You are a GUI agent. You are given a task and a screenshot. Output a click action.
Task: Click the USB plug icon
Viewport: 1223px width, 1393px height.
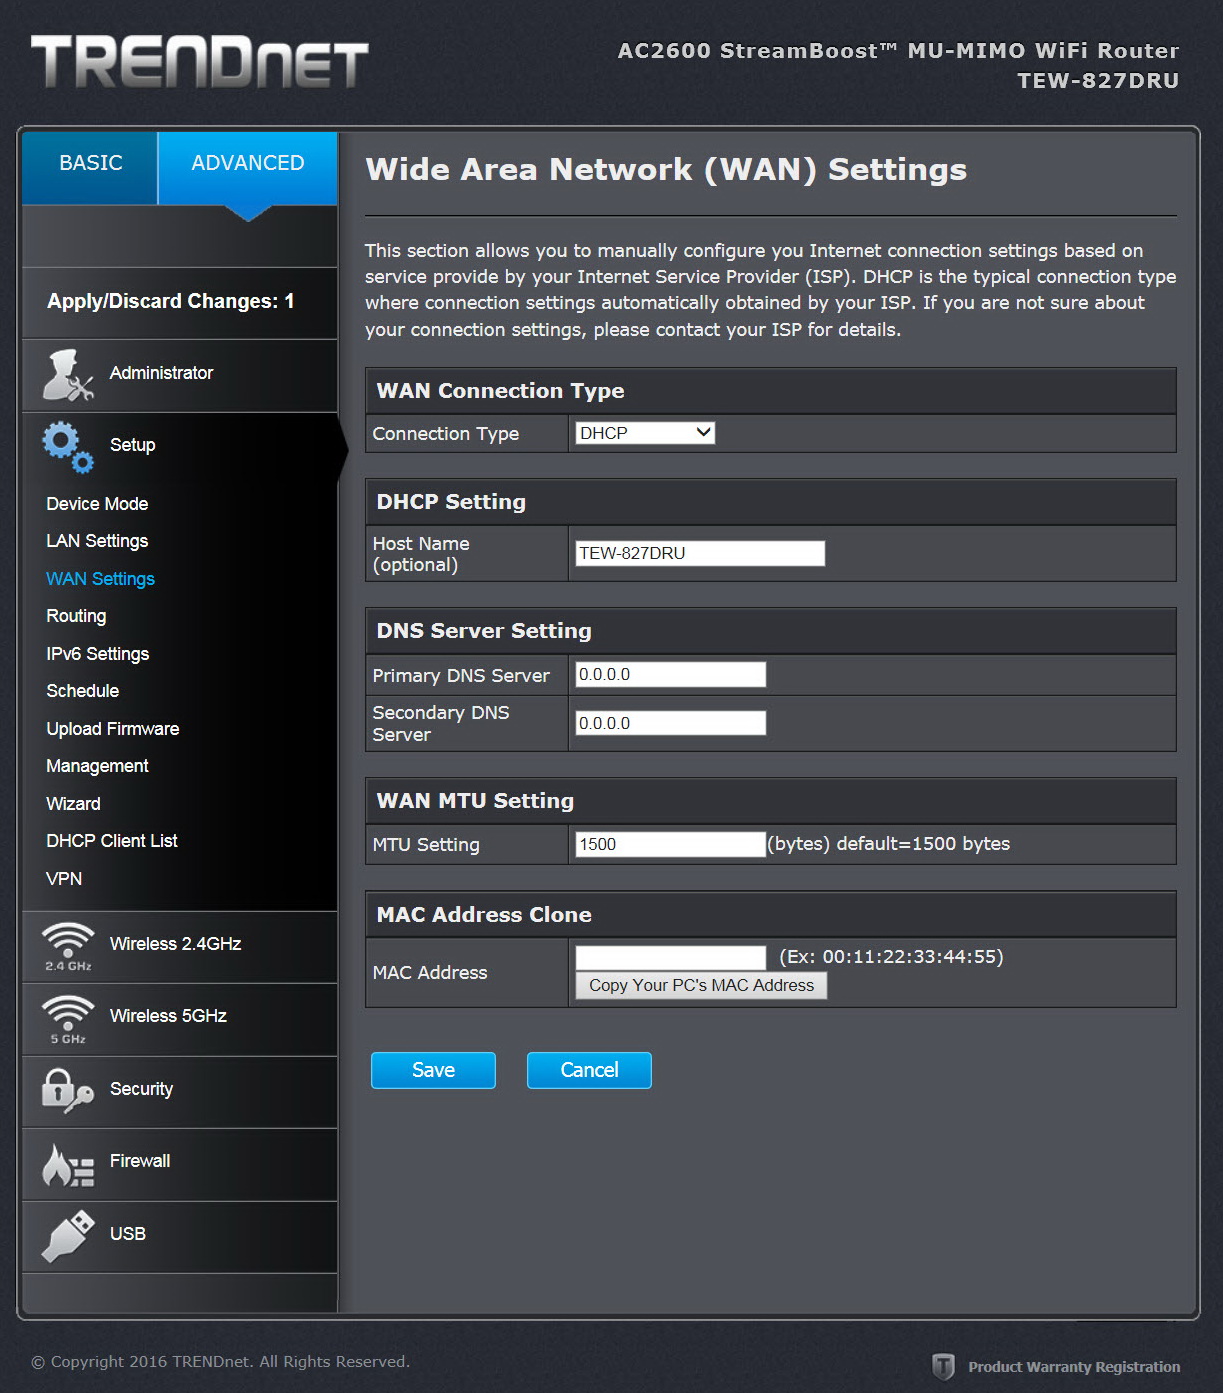pyautogui.click(x=67, y=1236)
